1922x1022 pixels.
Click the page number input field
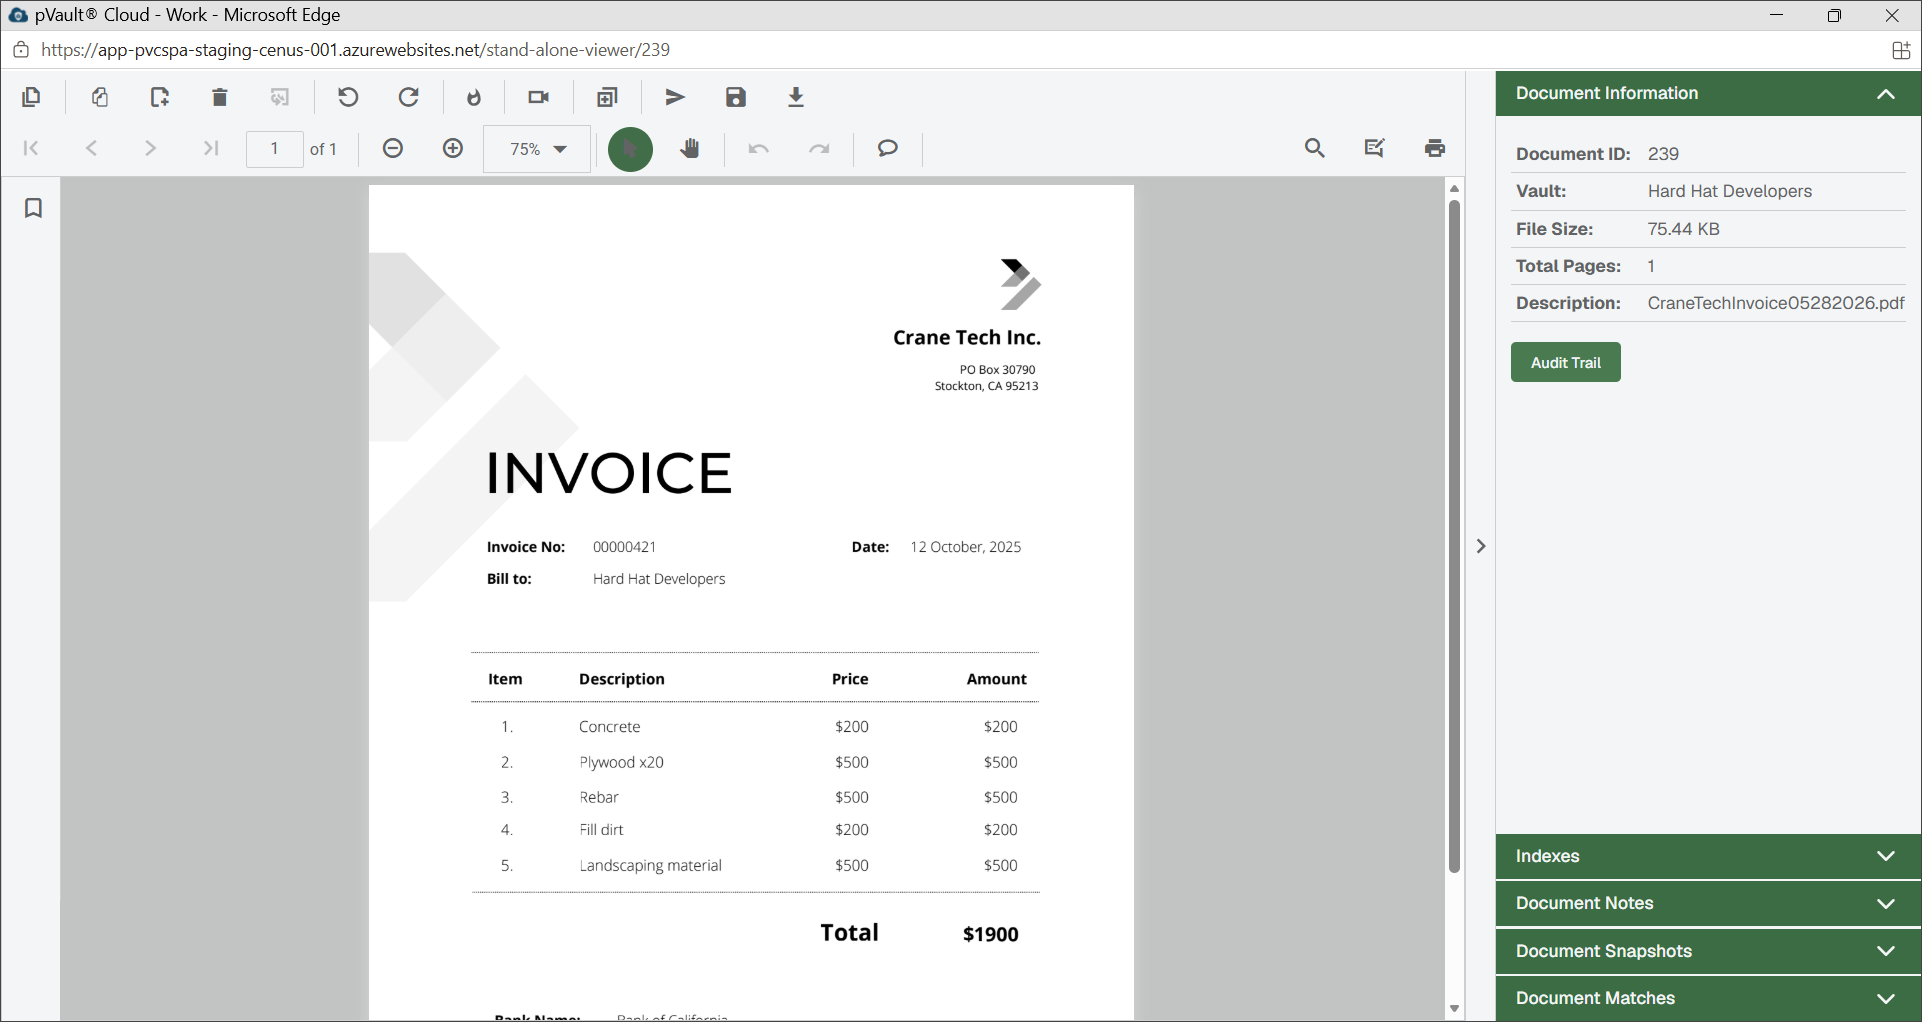click(274, 149)
